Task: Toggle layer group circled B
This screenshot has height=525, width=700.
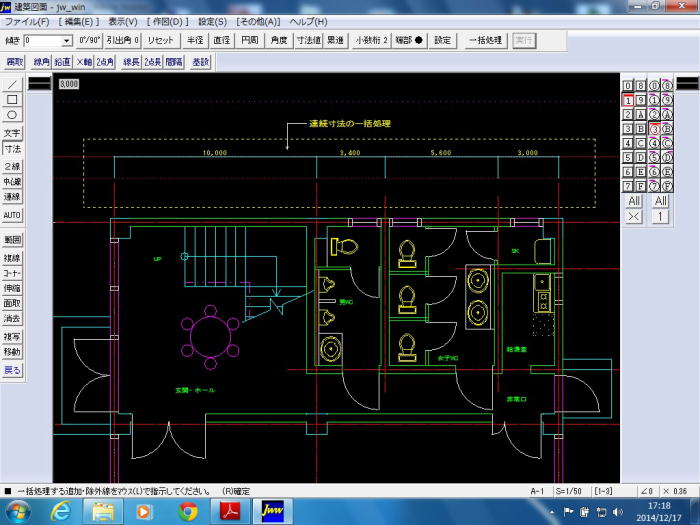Action: [667, 129]
